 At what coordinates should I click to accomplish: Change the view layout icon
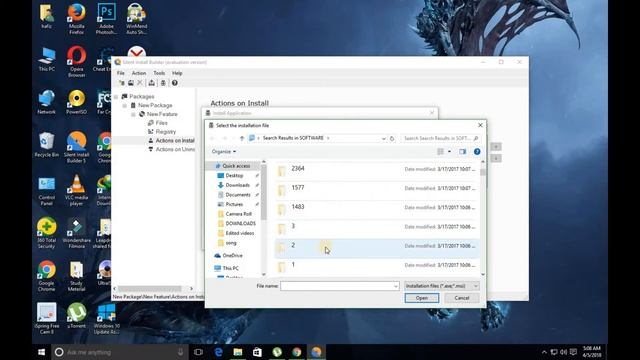pos(440,151)
